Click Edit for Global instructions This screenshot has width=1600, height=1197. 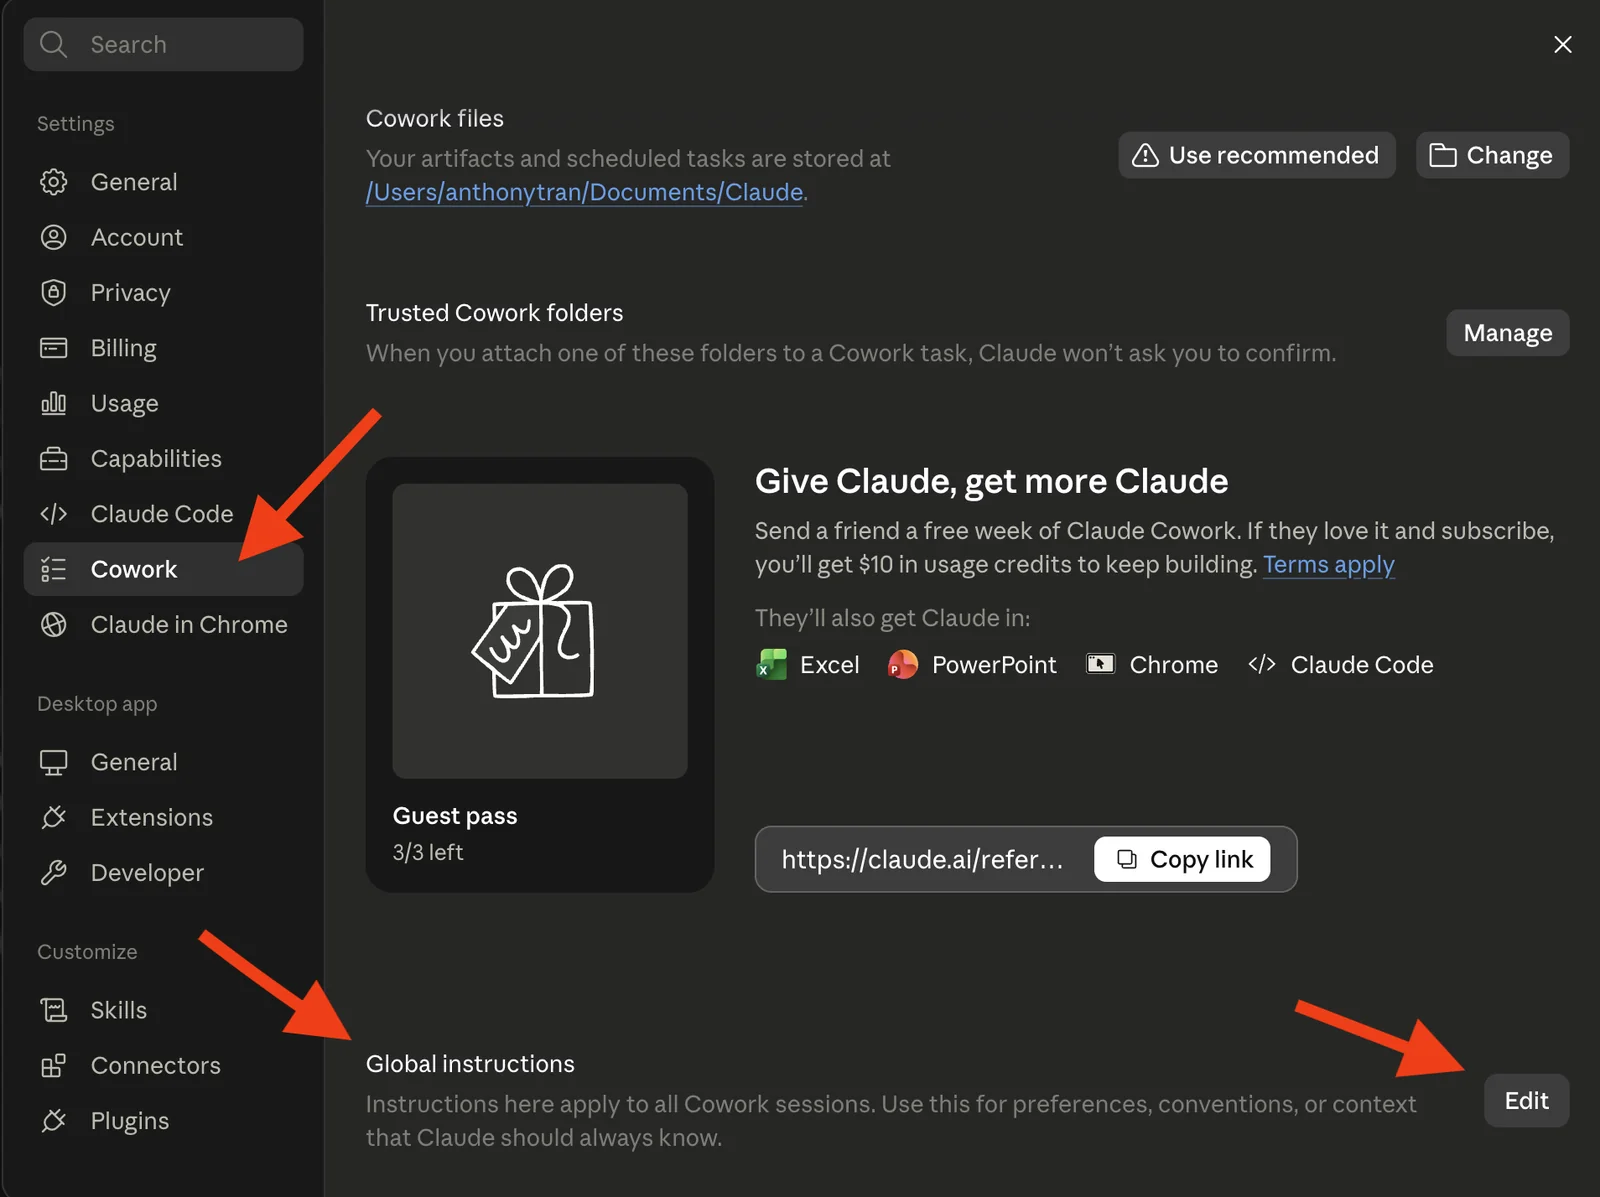pos(1526,1100)
